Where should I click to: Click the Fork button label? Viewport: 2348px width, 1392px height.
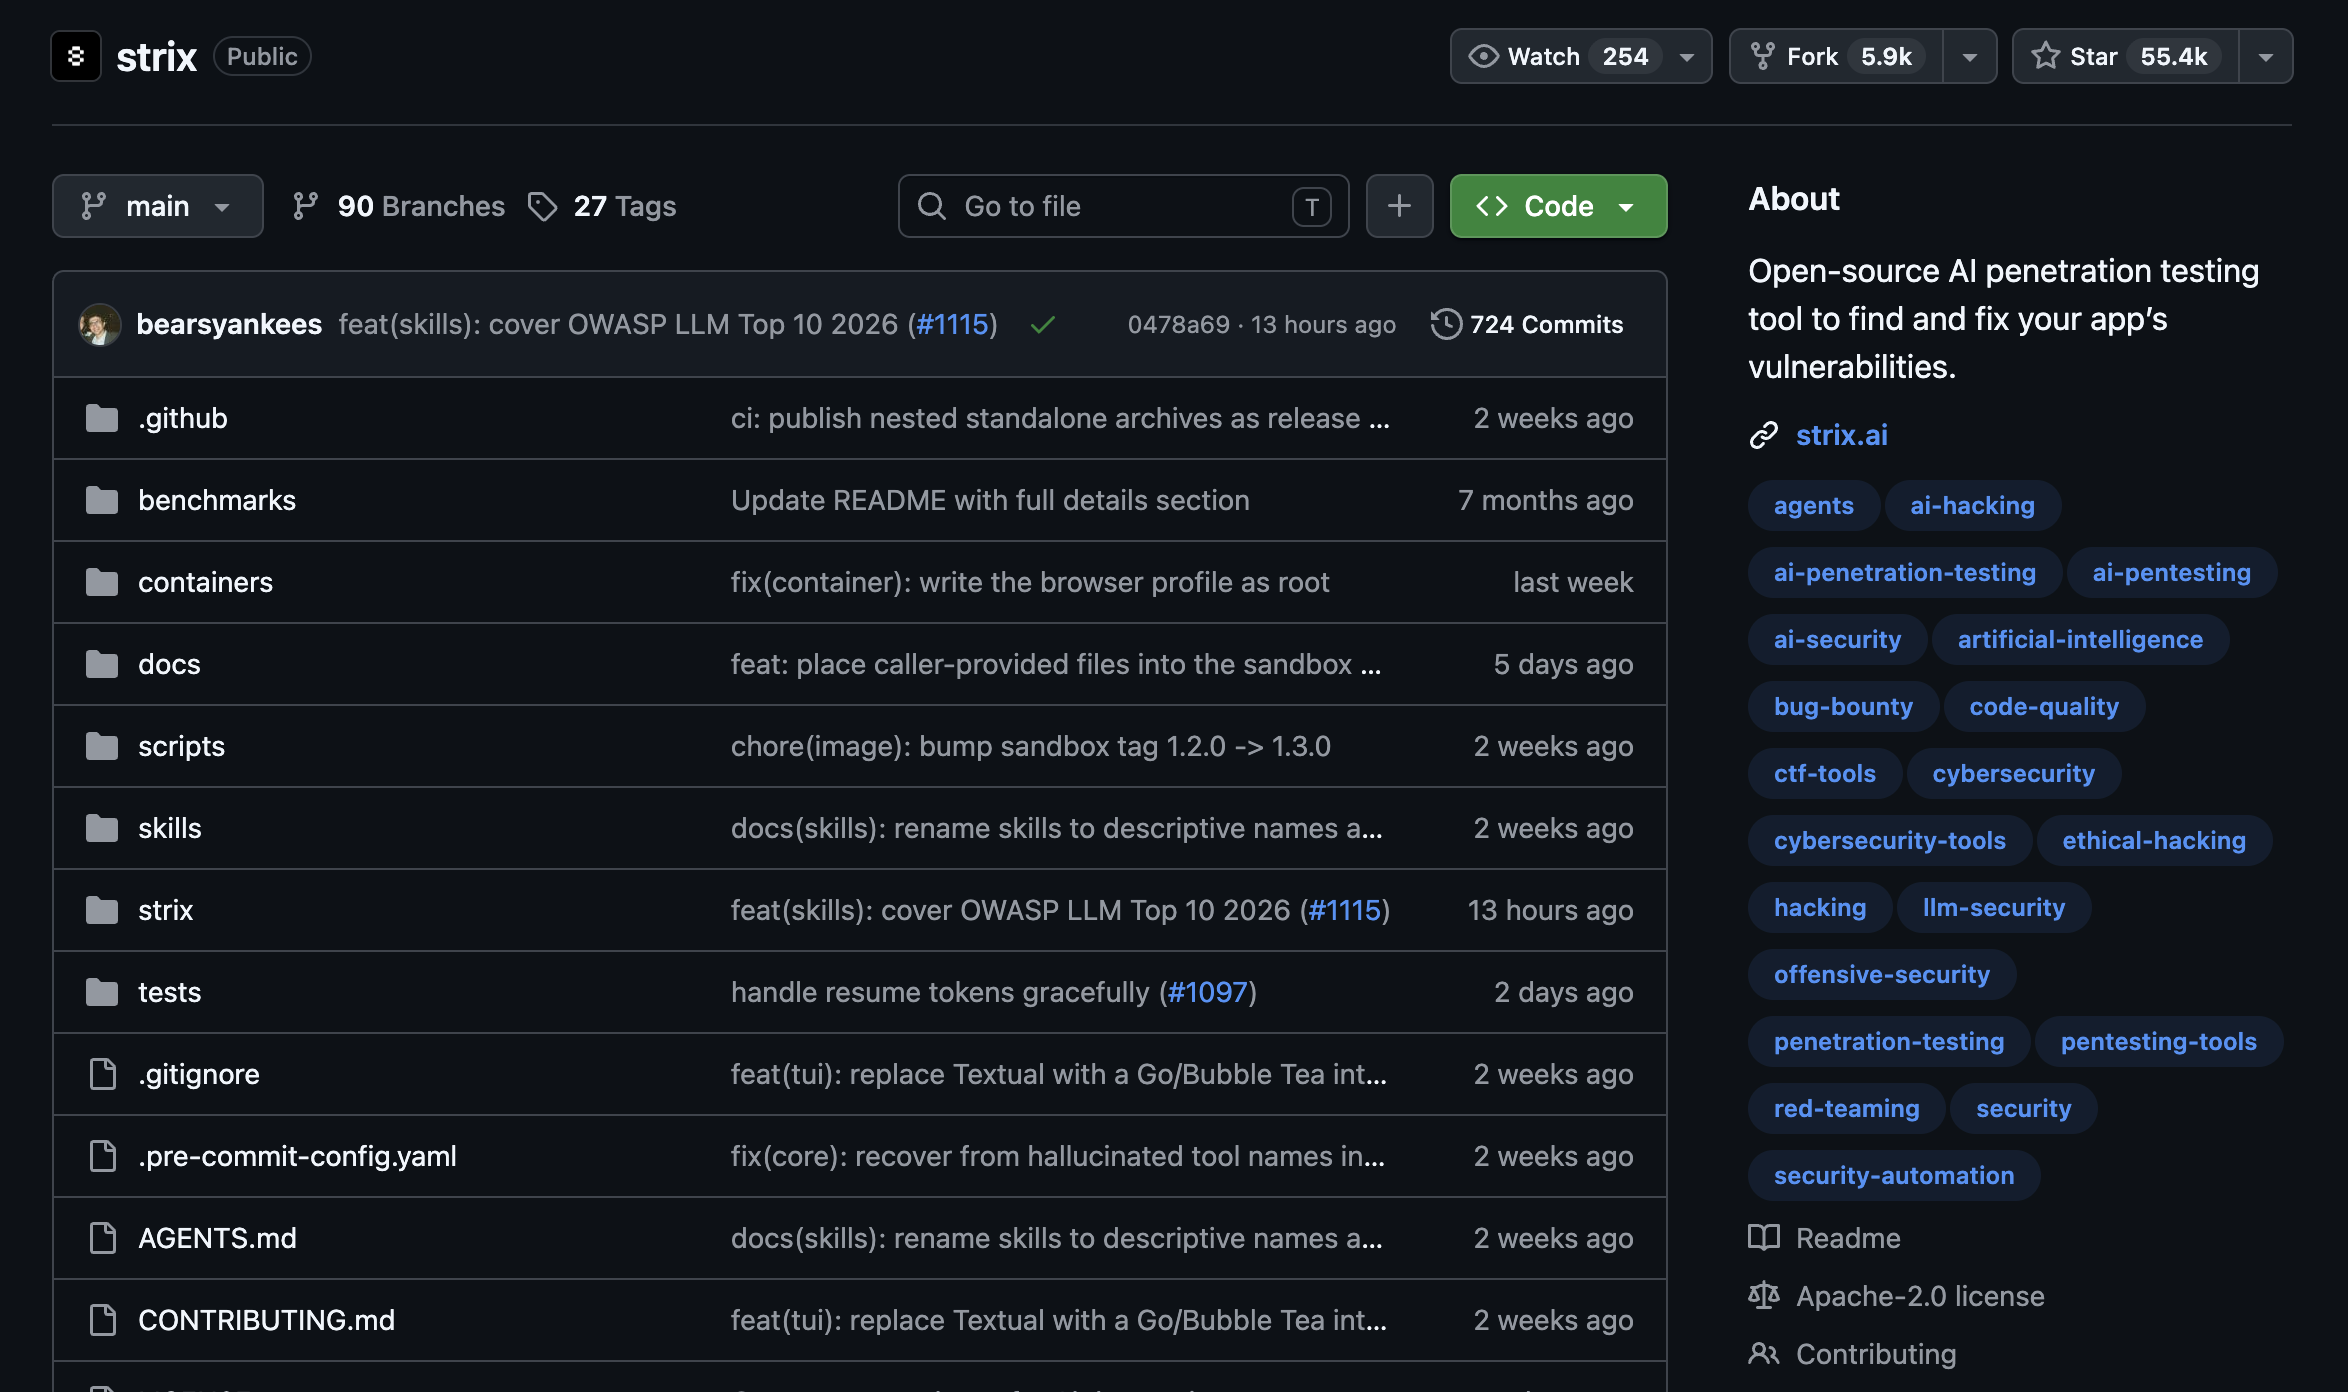[1812, 57]
